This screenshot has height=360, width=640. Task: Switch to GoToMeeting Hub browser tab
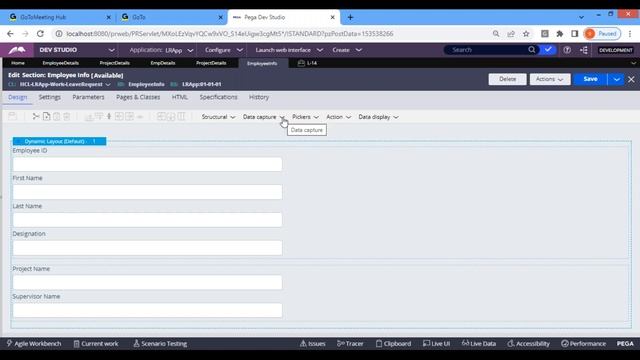point(59,17)
